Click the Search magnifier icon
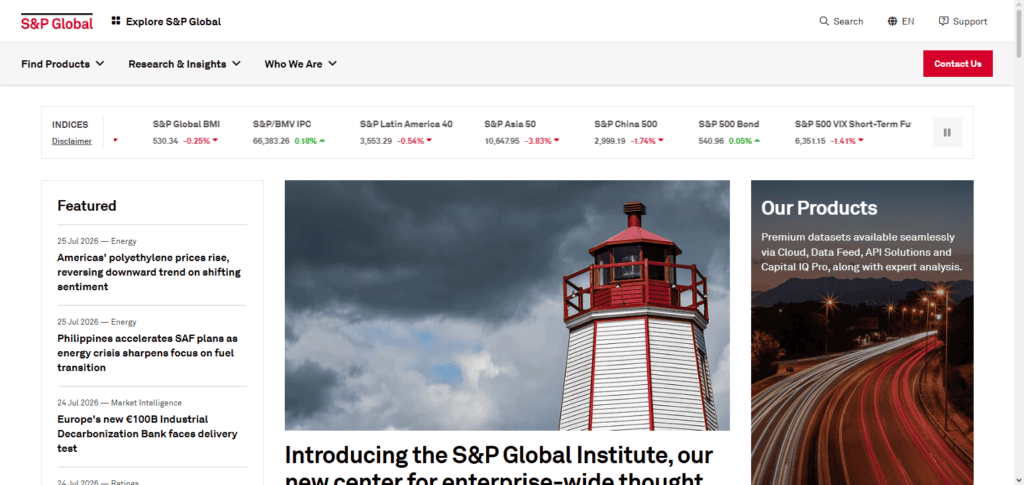This screenshot has height=485, width=1024. 824,21
